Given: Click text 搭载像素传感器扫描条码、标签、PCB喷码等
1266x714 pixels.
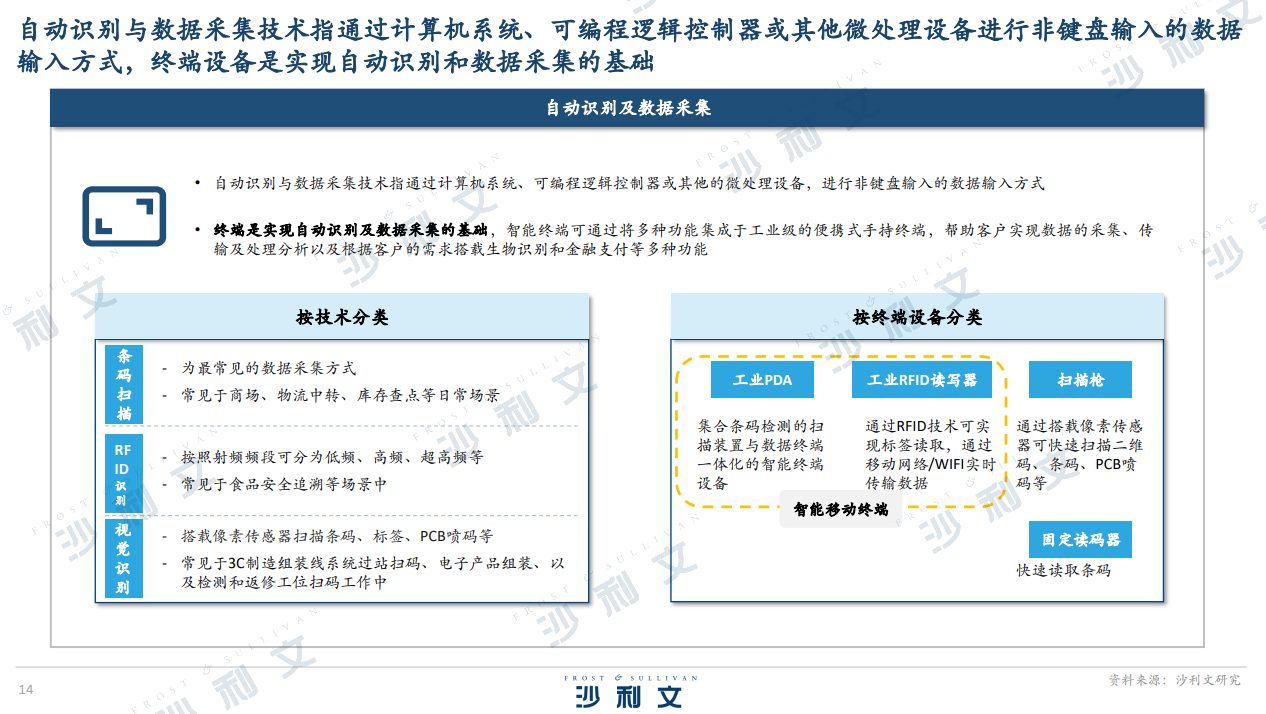Looking at the screenshot, I should (337, 536).
